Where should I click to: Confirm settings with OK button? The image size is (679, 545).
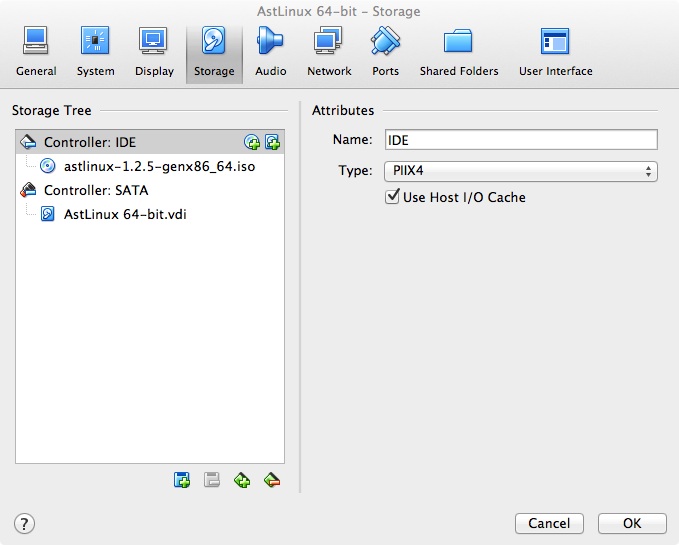(x=632, y=523)
